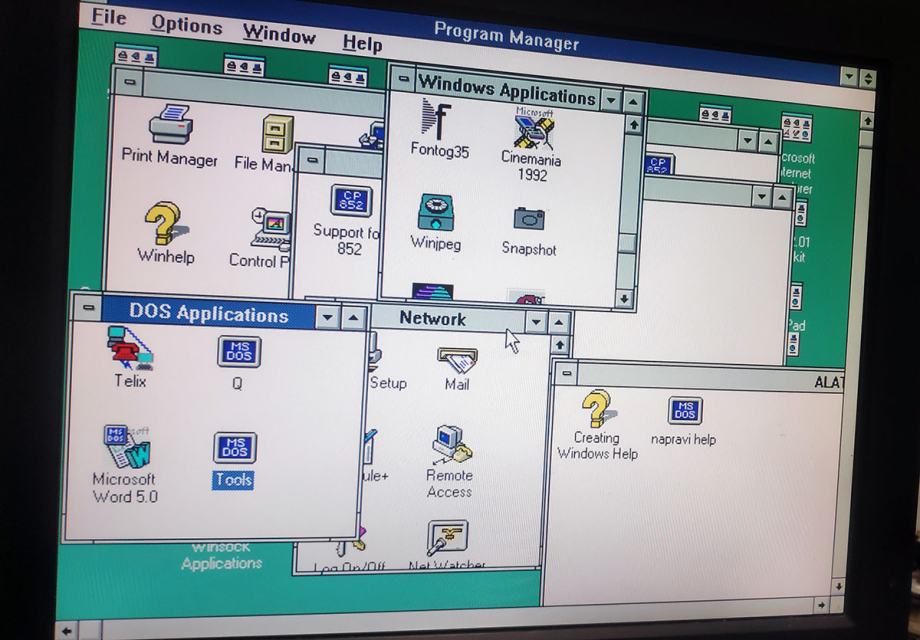Run the napravi help MS-DOS icon

(686, 410)
